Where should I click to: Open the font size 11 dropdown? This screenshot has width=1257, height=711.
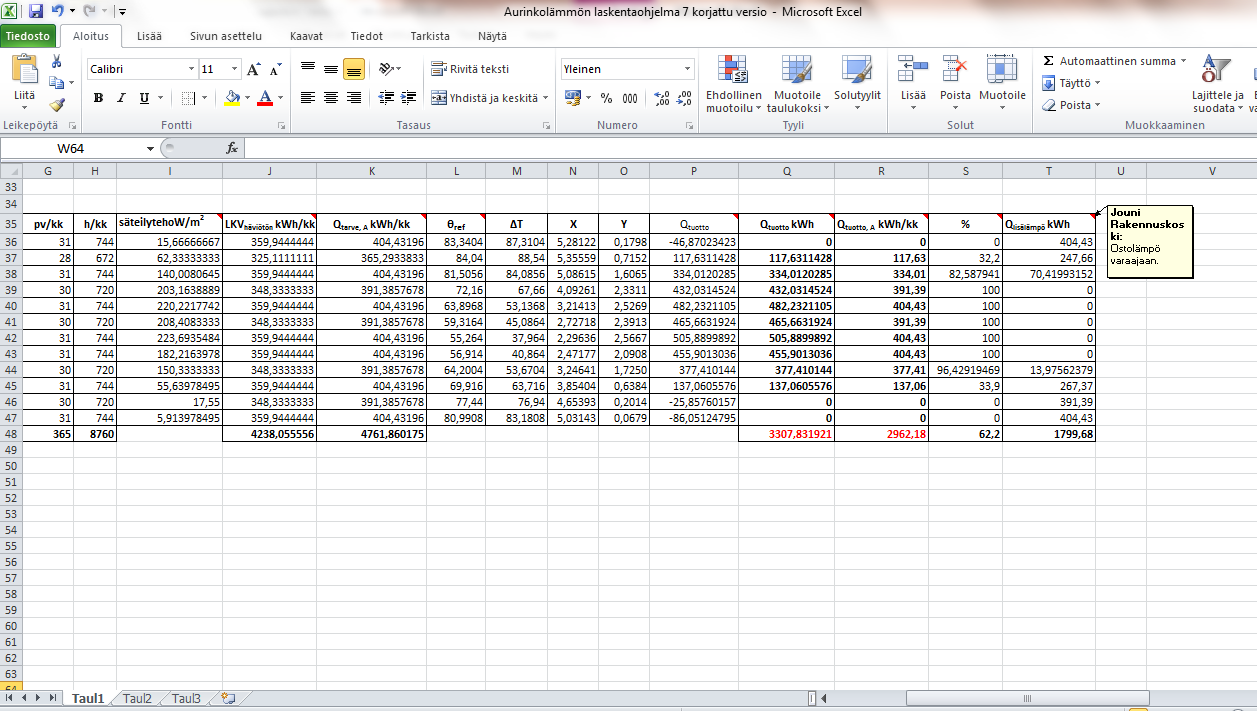point(234,70)
